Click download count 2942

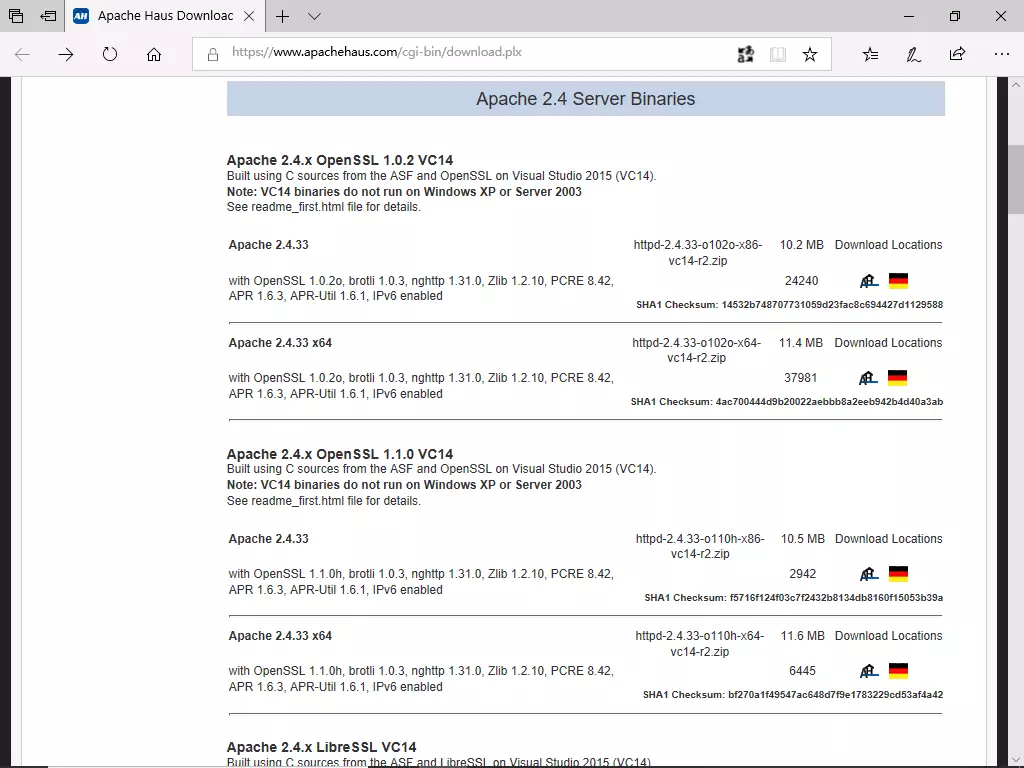[x=803, y=574]
